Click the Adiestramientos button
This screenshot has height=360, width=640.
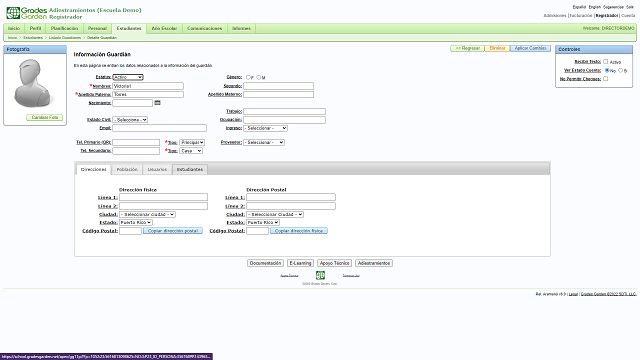pos(374,263)
